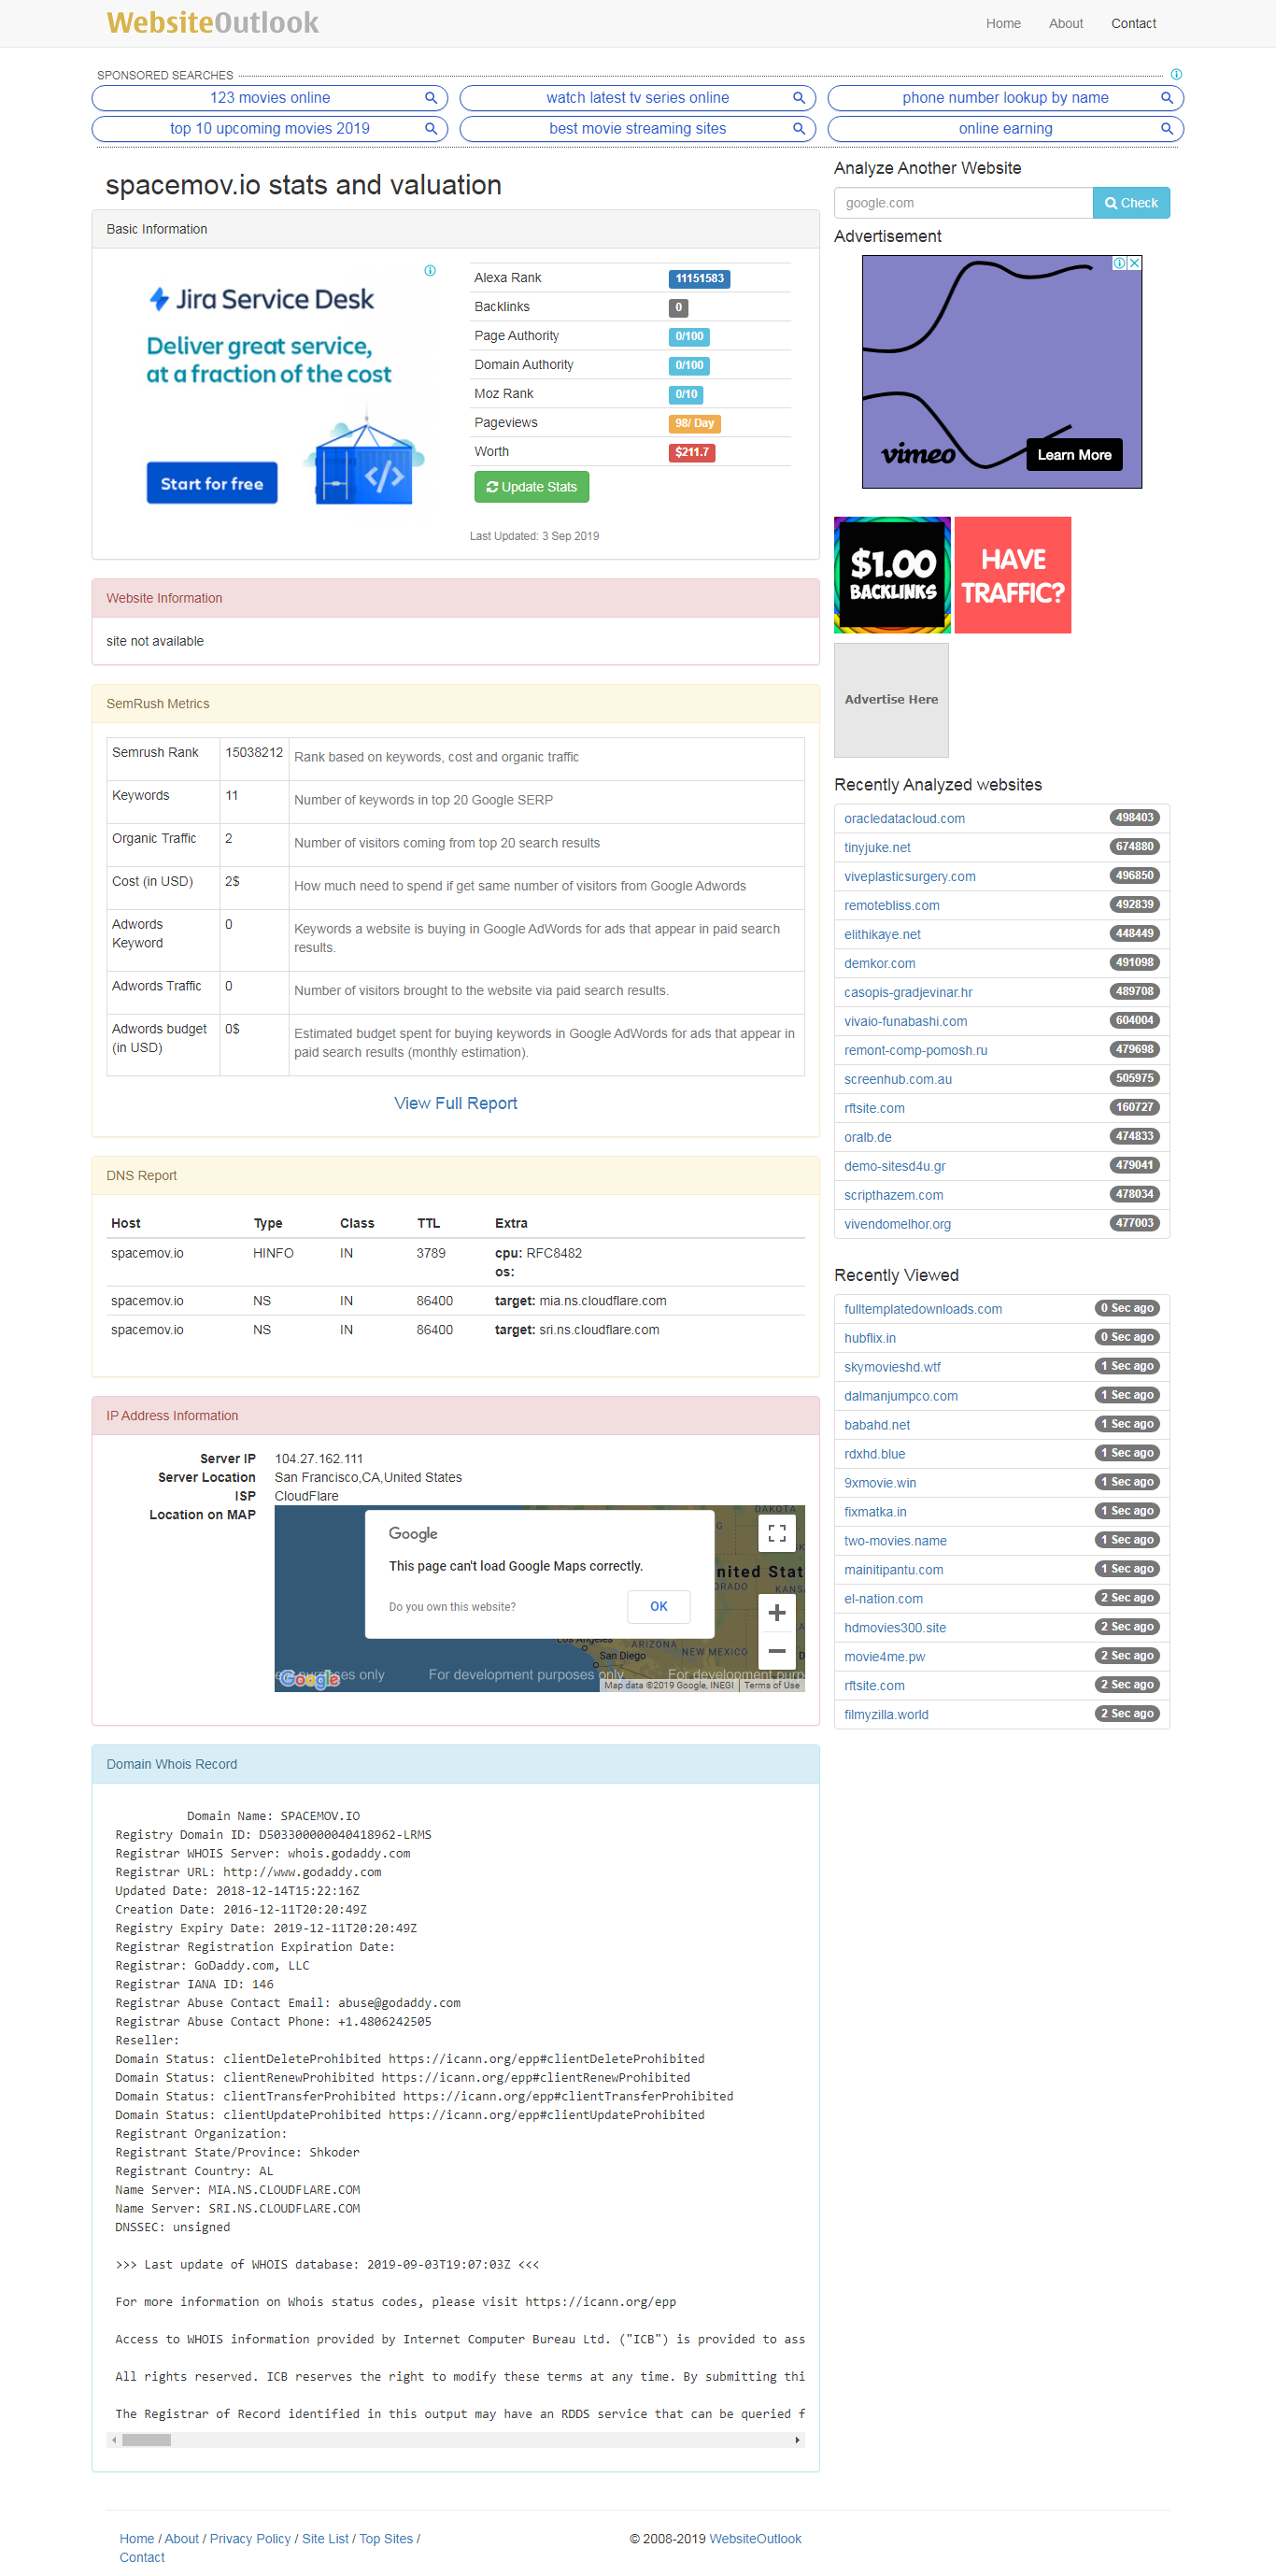
Task: Open the footer Site List link
Action: (325, 2538)
